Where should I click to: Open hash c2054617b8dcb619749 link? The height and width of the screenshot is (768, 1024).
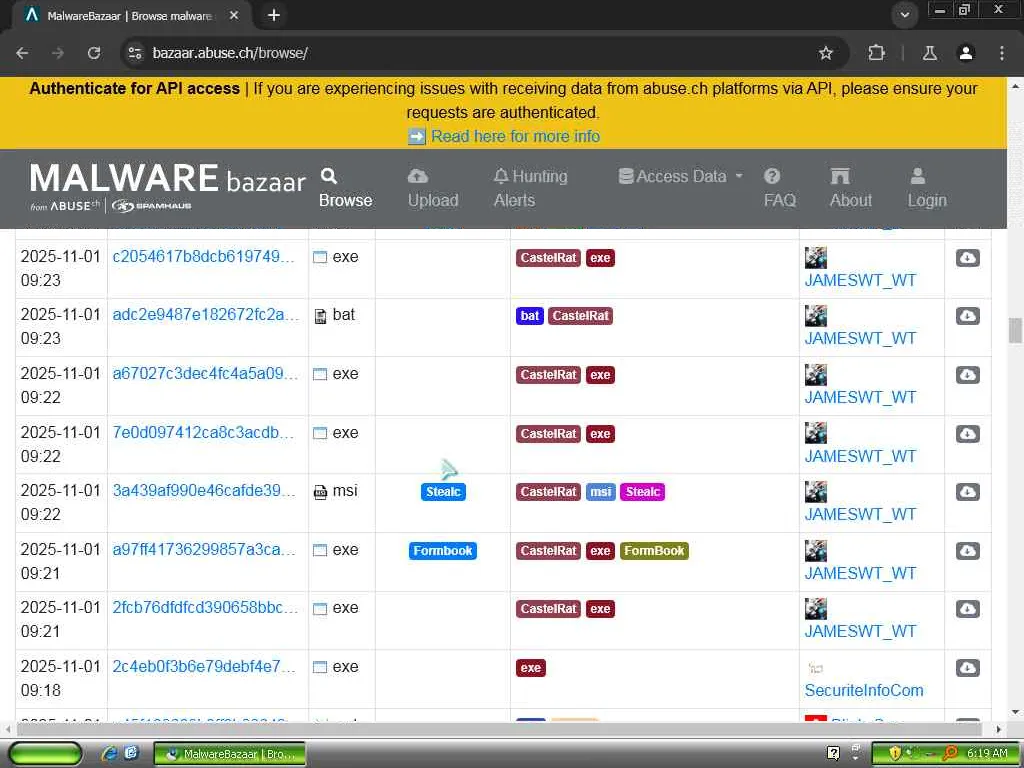pos(203,257)
